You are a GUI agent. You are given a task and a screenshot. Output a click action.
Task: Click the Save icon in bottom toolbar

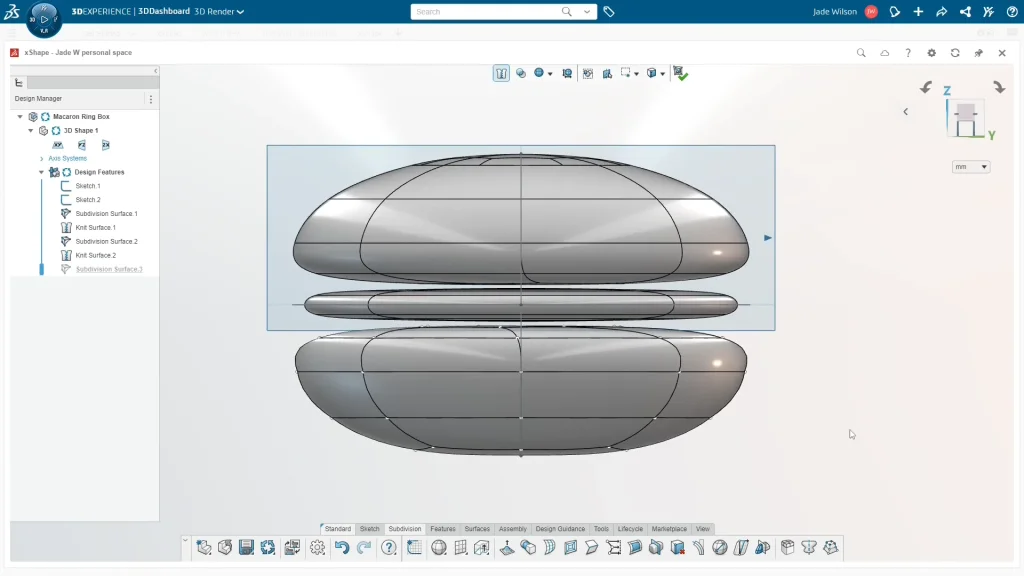tap(246, 547)
